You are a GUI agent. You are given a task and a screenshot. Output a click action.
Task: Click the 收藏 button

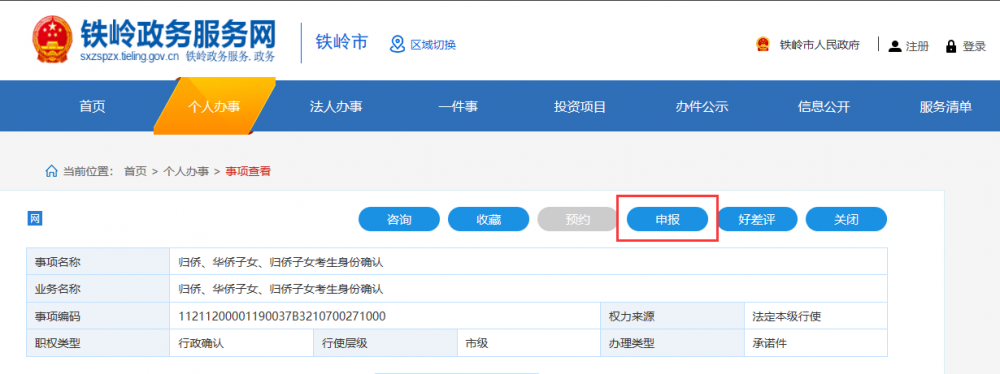pos(489,220)
